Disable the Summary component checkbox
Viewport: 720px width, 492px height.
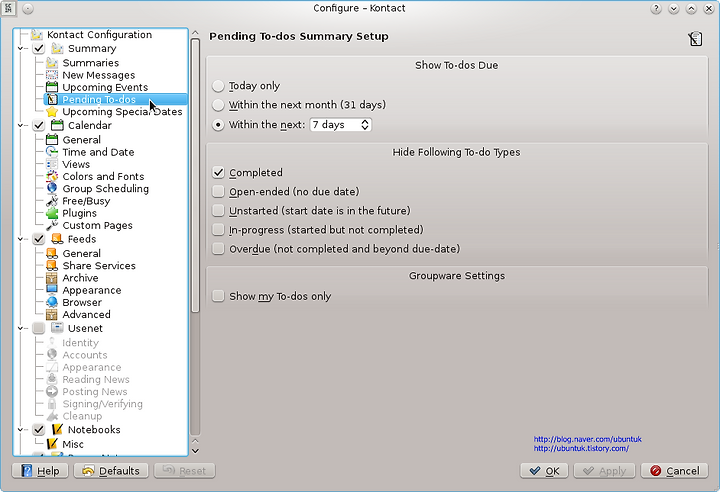point(39,48)
